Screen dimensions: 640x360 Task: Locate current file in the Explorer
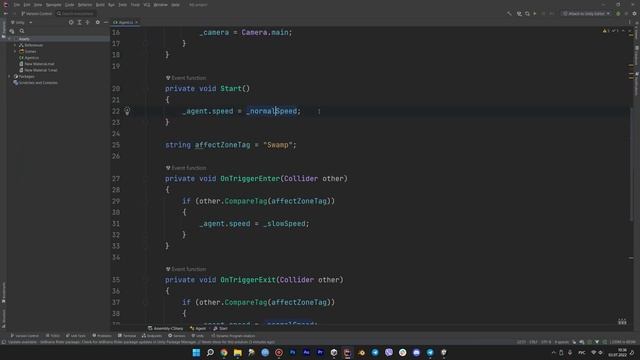click(71, 22)
